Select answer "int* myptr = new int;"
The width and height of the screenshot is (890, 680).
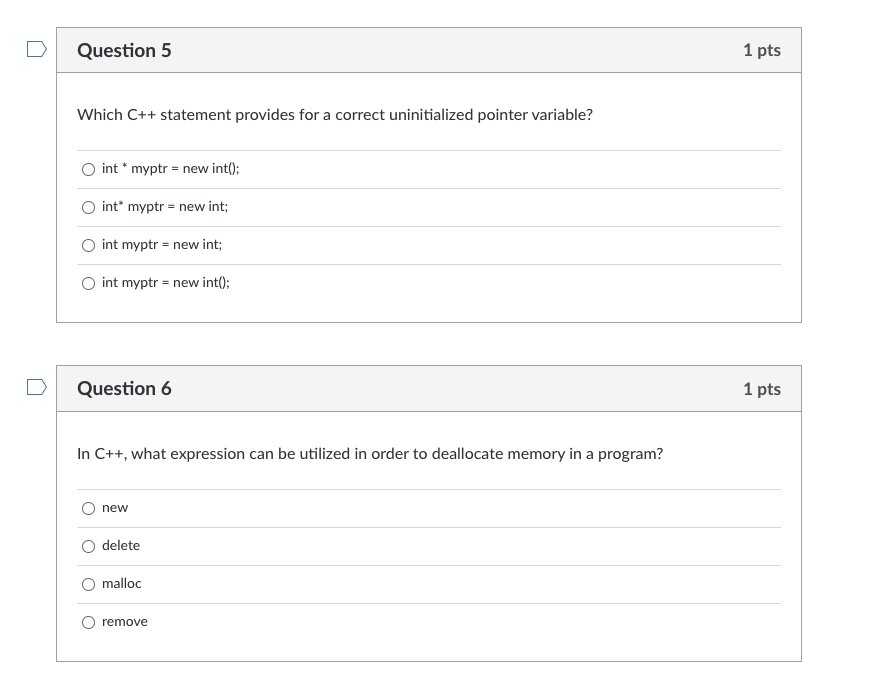coord(89,207)
